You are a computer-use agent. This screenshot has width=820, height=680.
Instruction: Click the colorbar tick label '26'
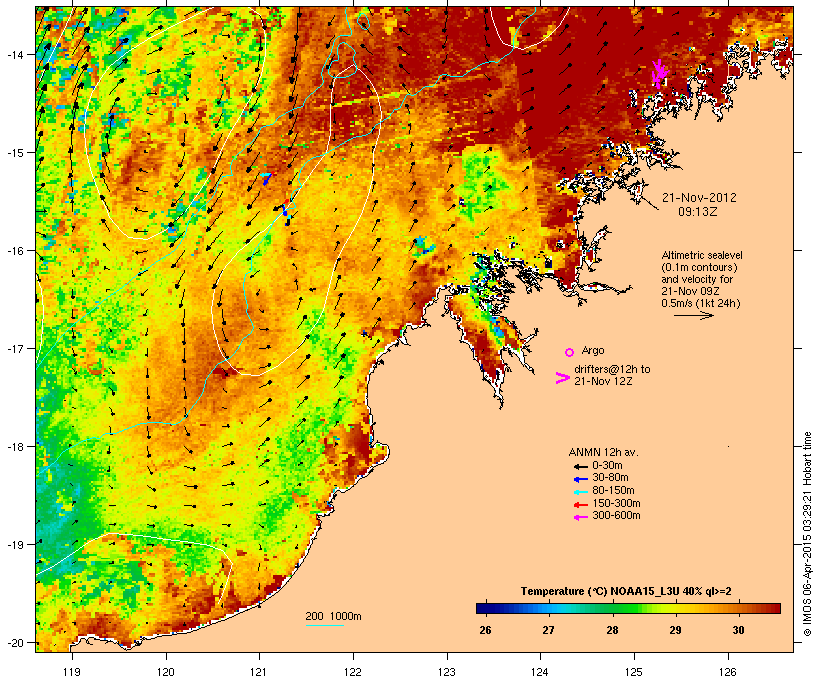485,630
